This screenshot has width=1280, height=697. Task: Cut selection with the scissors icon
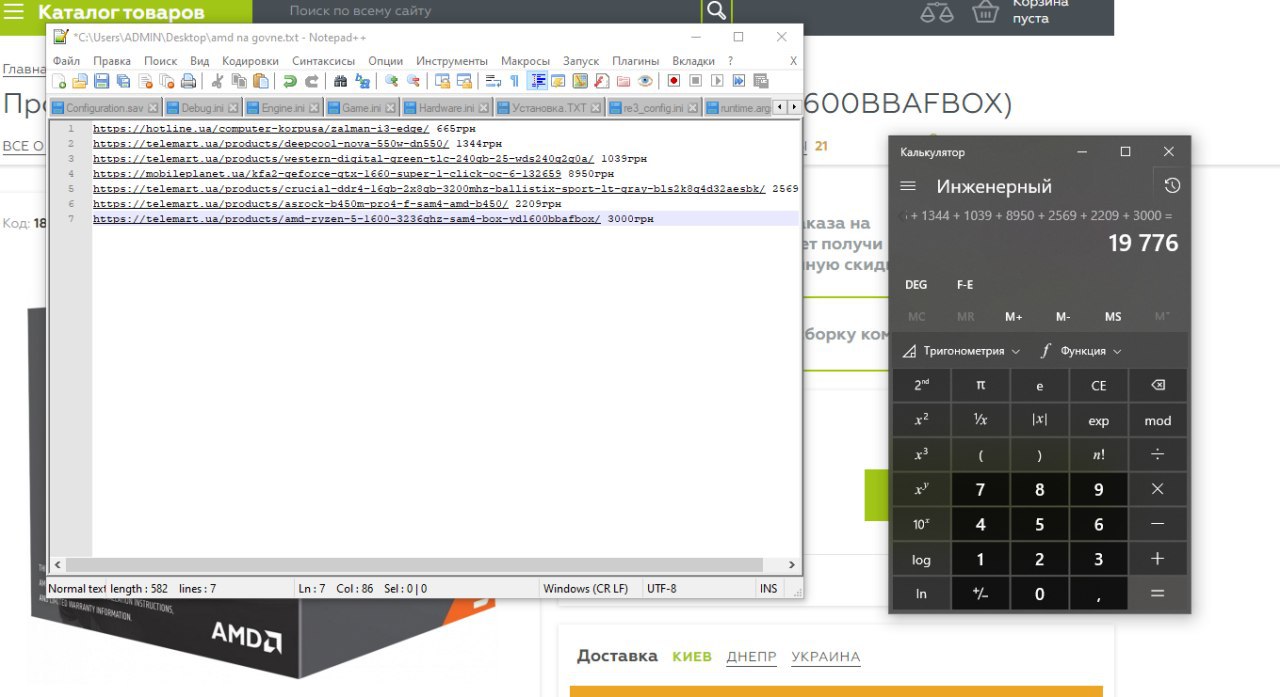pos(218,81)
